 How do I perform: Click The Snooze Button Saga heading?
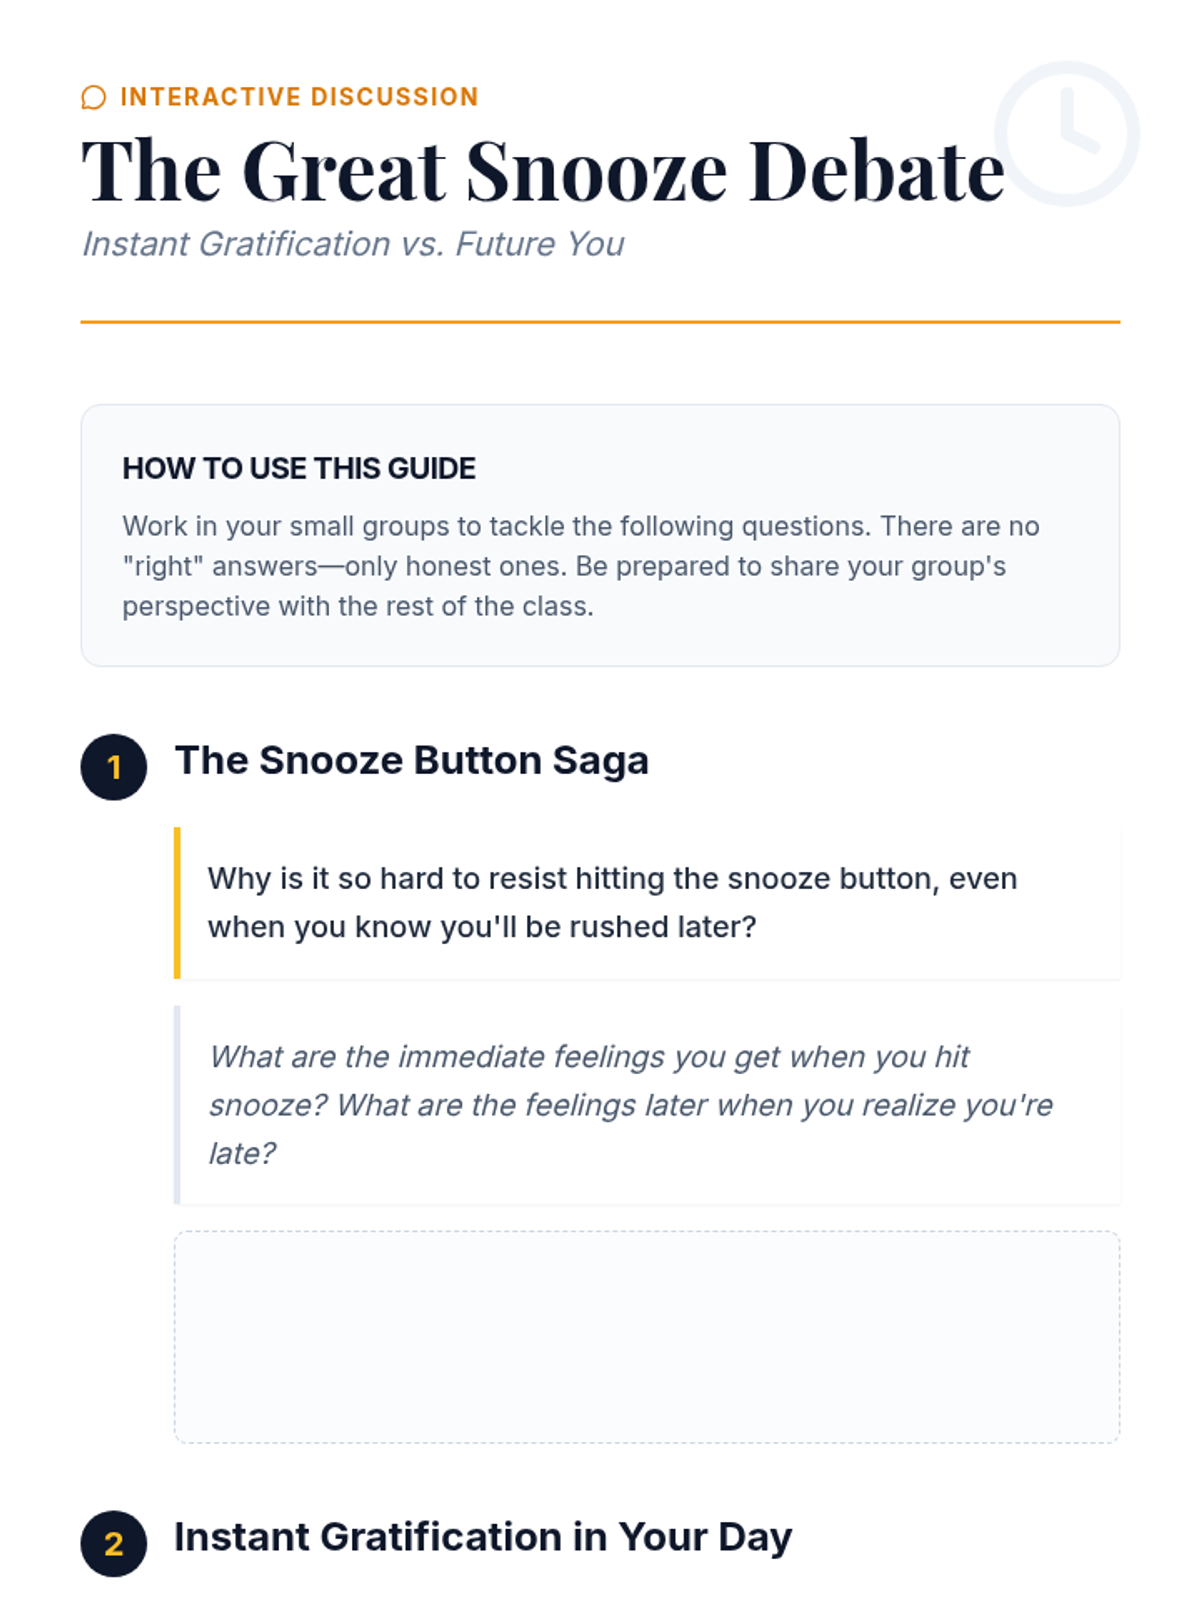411,761
